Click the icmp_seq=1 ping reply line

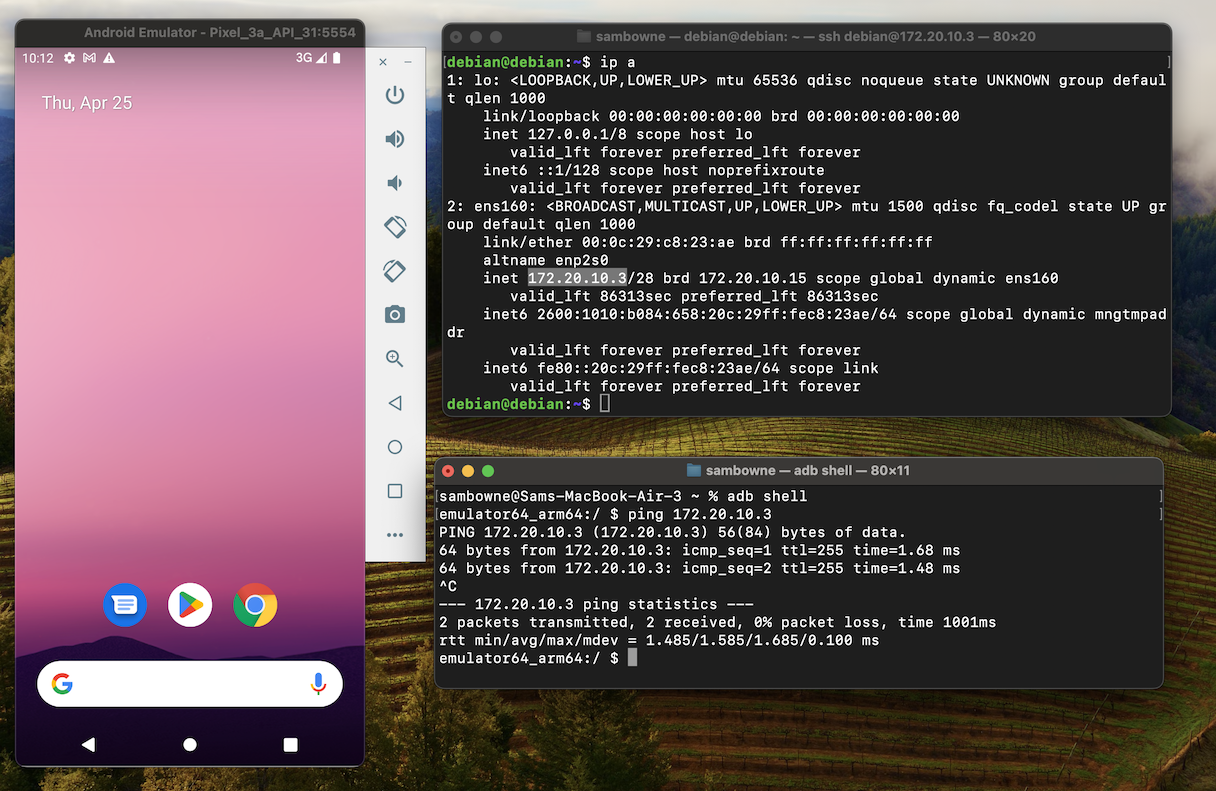point(699,550)
